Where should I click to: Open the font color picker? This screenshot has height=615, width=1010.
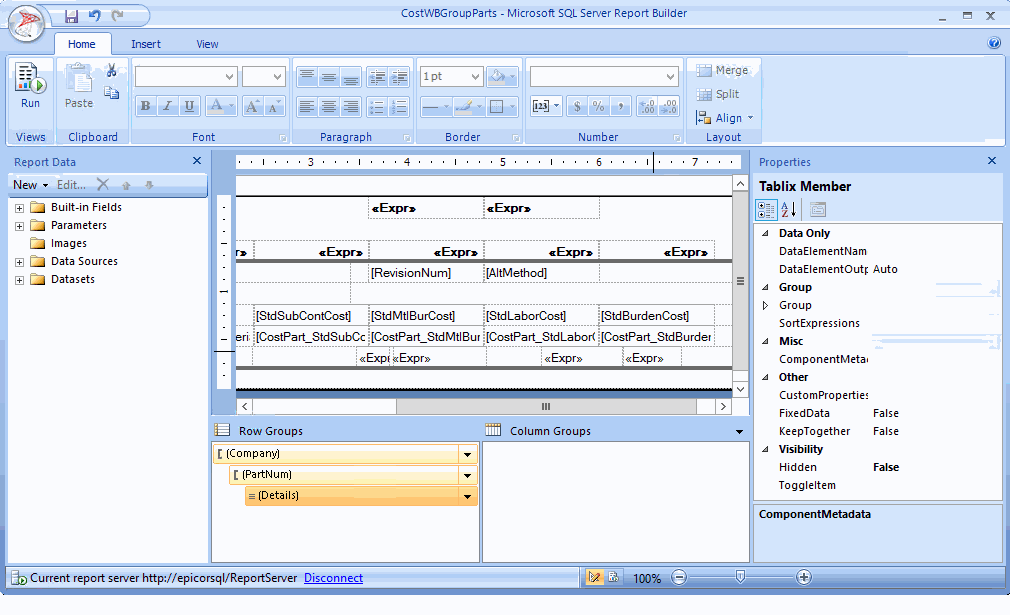tap(220, 106)
